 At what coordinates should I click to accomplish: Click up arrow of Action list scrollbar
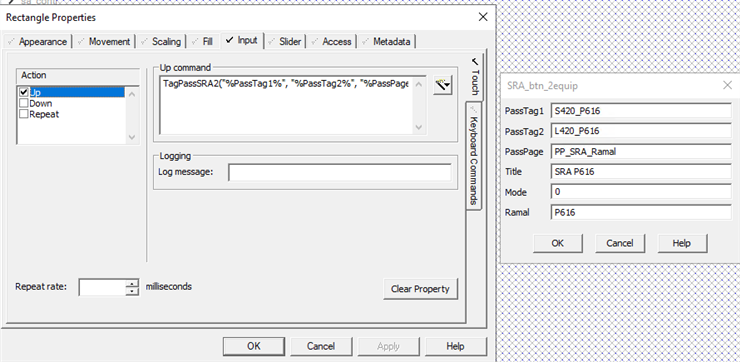[132, 94]
